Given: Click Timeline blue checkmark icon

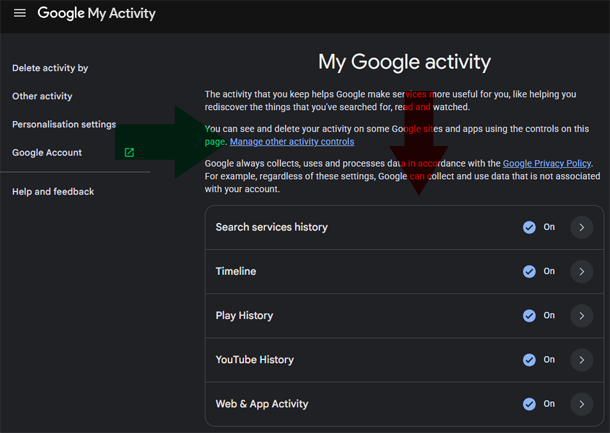Looking at the screenshot, I should (x=529, y=272).
